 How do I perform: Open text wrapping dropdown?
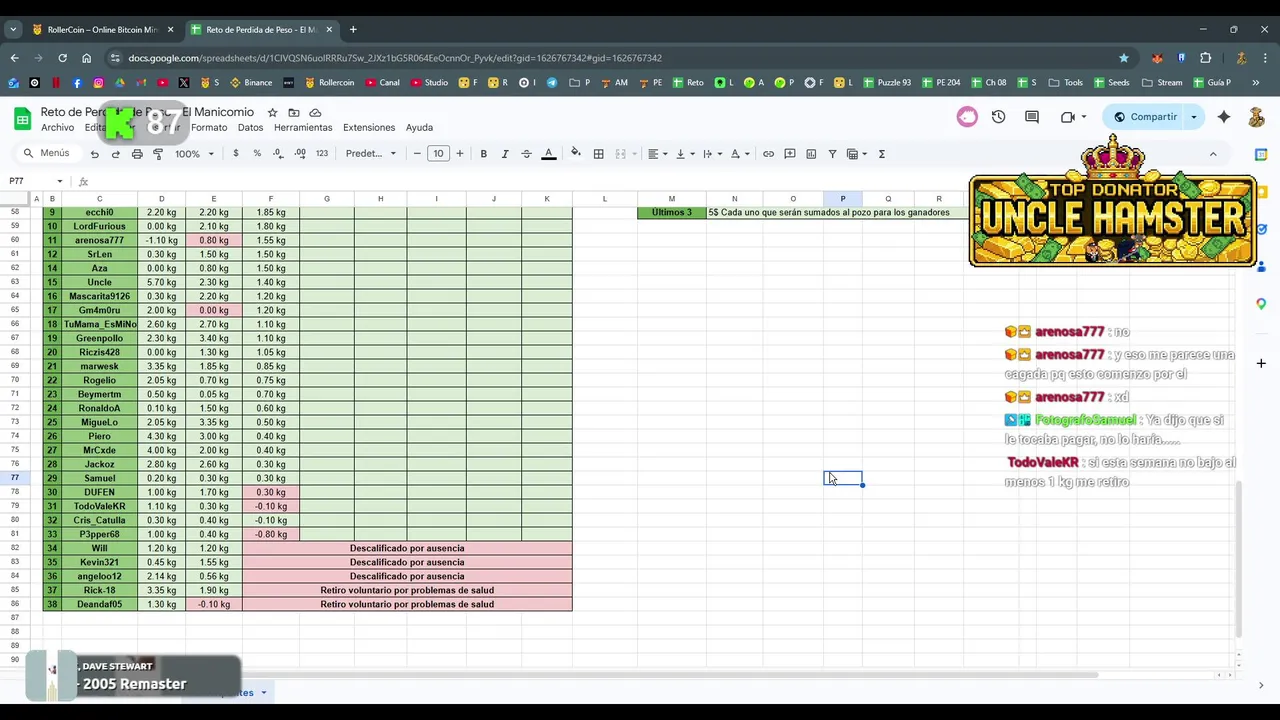pyautogui.click(x=711, y=154)
